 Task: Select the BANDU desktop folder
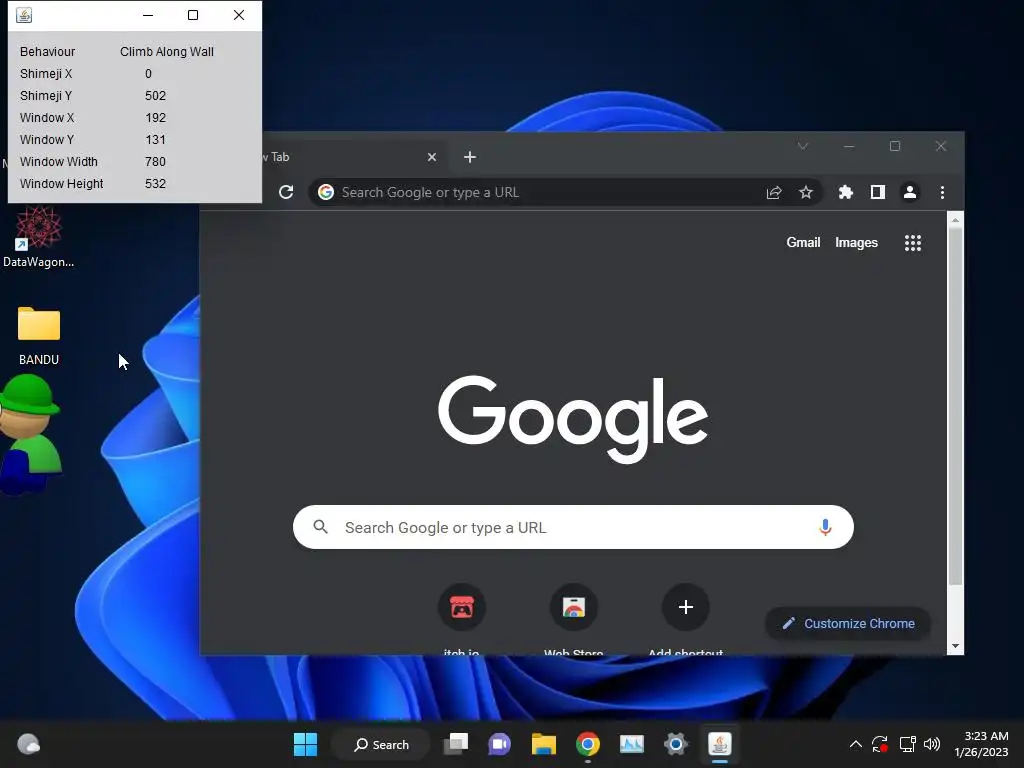(39, 336)
